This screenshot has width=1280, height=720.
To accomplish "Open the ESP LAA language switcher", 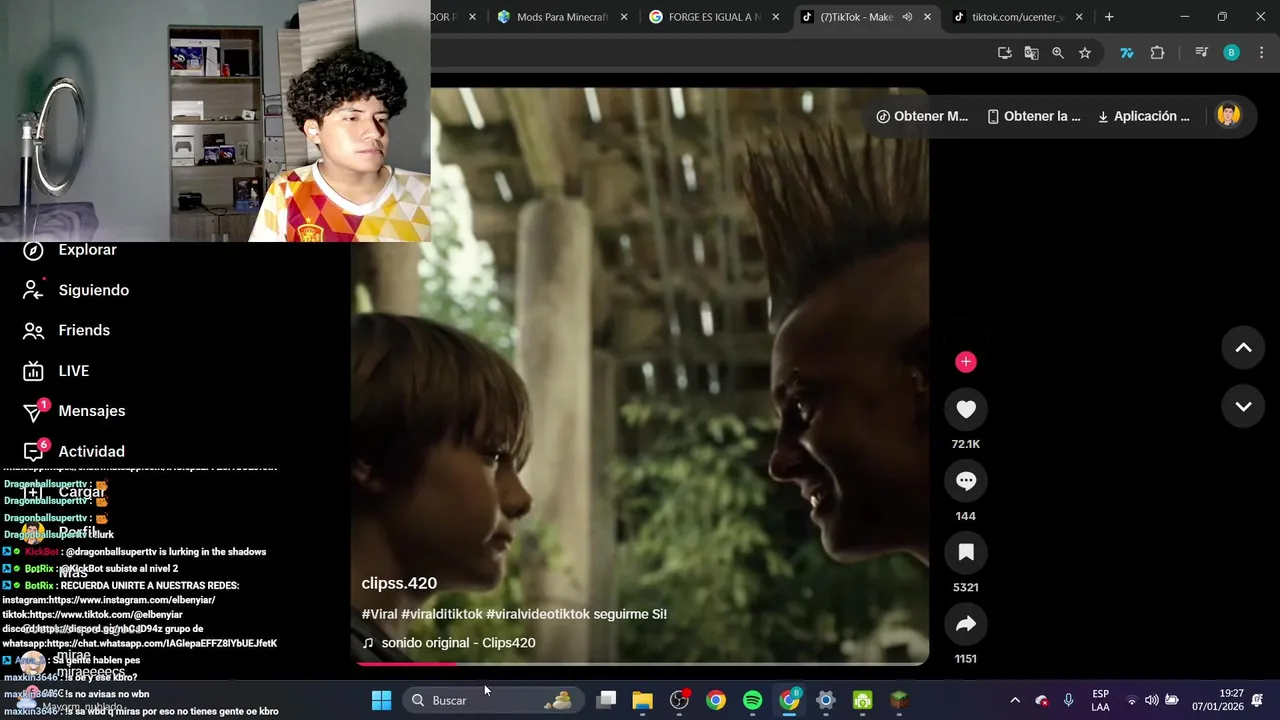I will click(1100, 700).
